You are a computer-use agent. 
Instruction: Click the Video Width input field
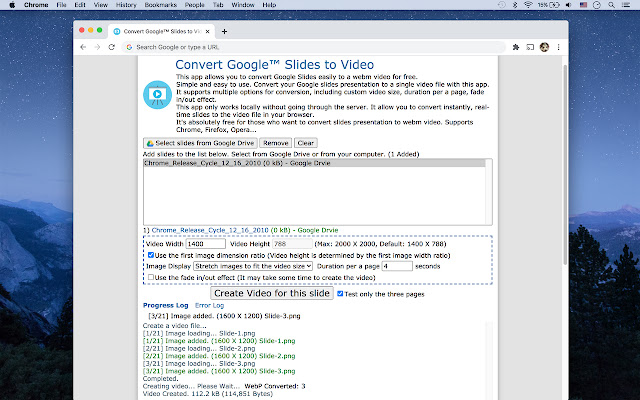[205, 243]
